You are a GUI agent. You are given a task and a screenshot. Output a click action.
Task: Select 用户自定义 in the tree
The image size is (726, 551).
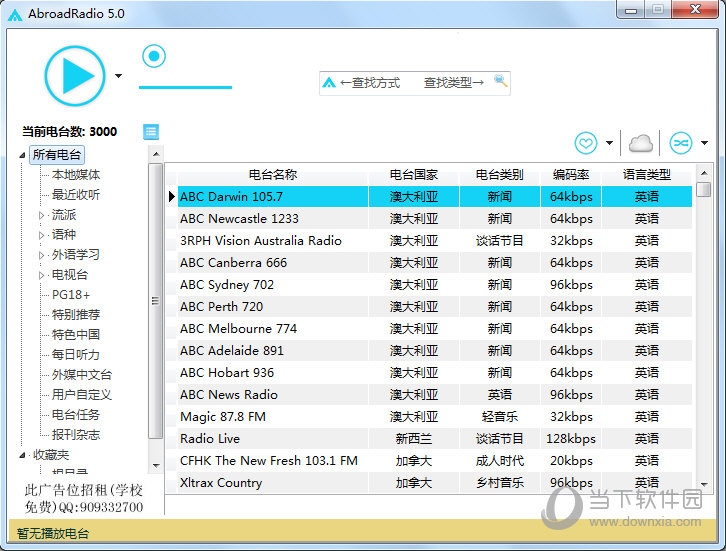pyautogui.click(x=82, y=395)
